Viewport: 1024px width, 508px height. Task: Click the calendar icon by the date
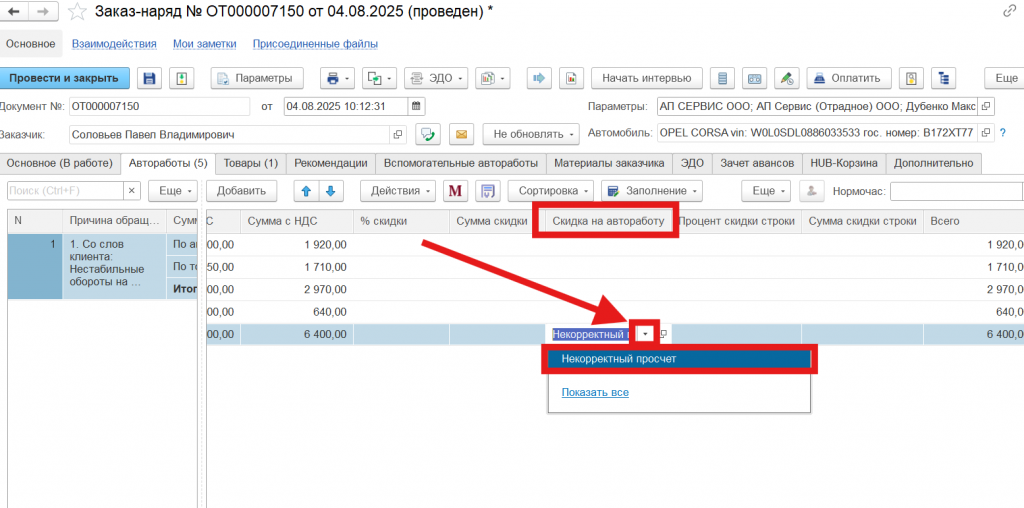point(417,106)
